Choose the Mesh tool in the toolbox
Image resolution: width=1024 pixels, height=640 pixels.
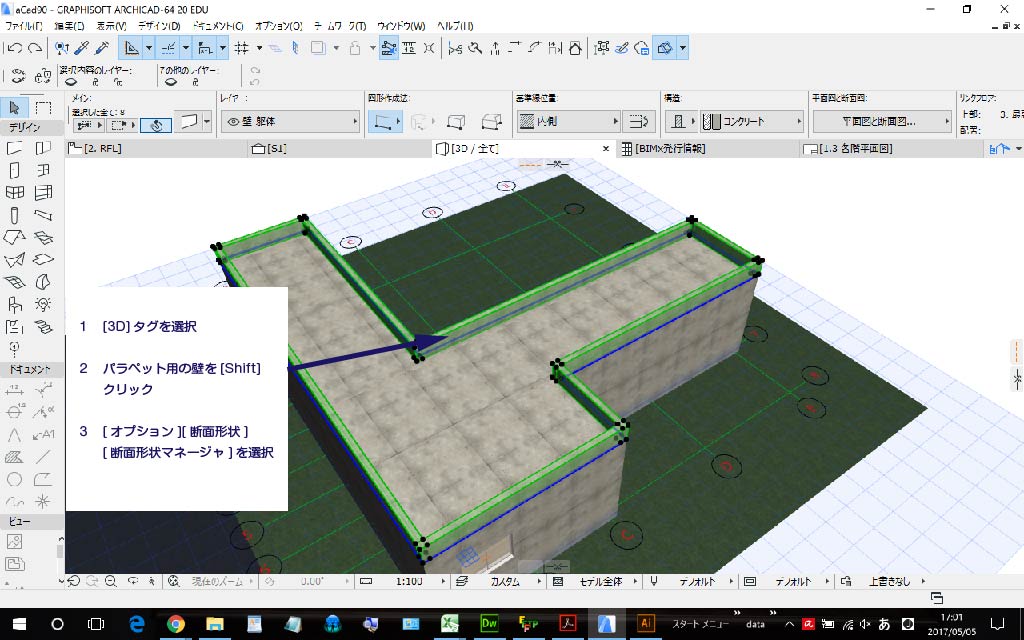(14, 282)
